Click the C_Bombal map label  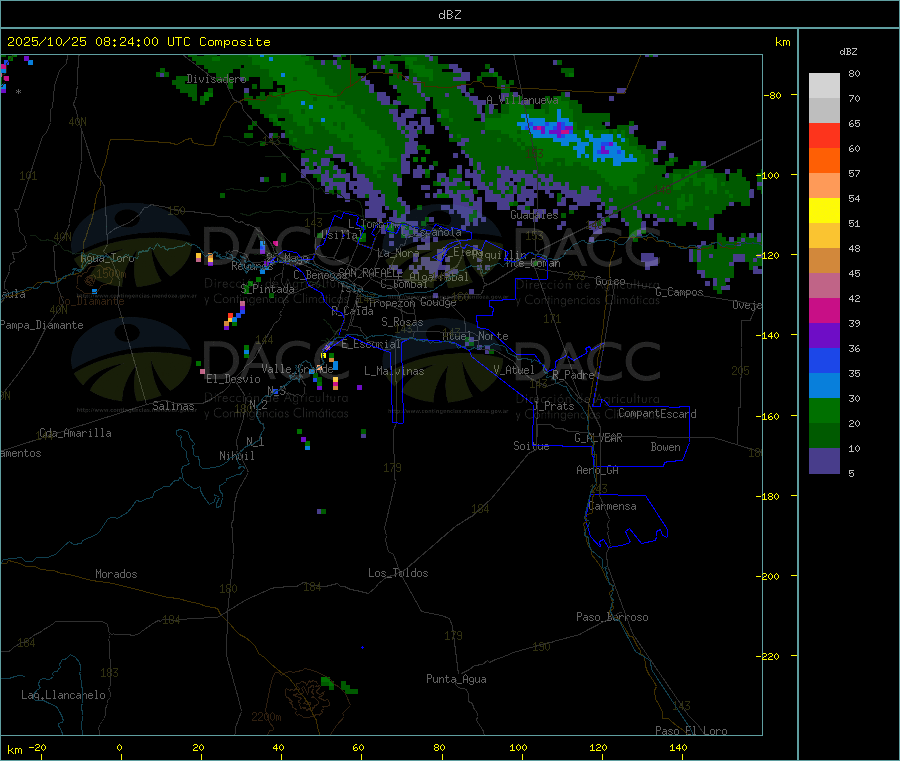(x=404, y=284)
